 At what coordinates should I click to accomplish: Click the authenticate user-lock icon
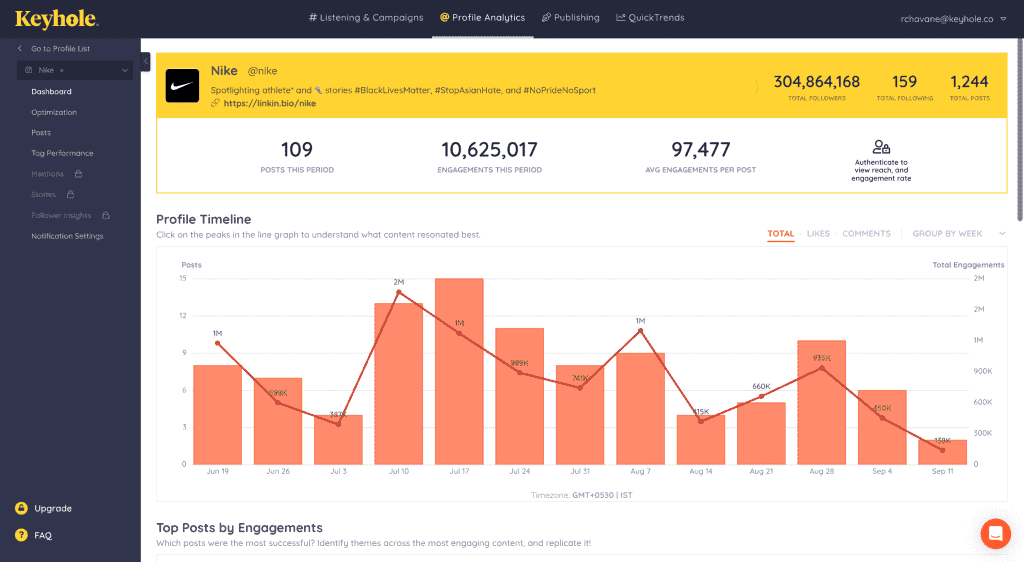tap(881, 147)
